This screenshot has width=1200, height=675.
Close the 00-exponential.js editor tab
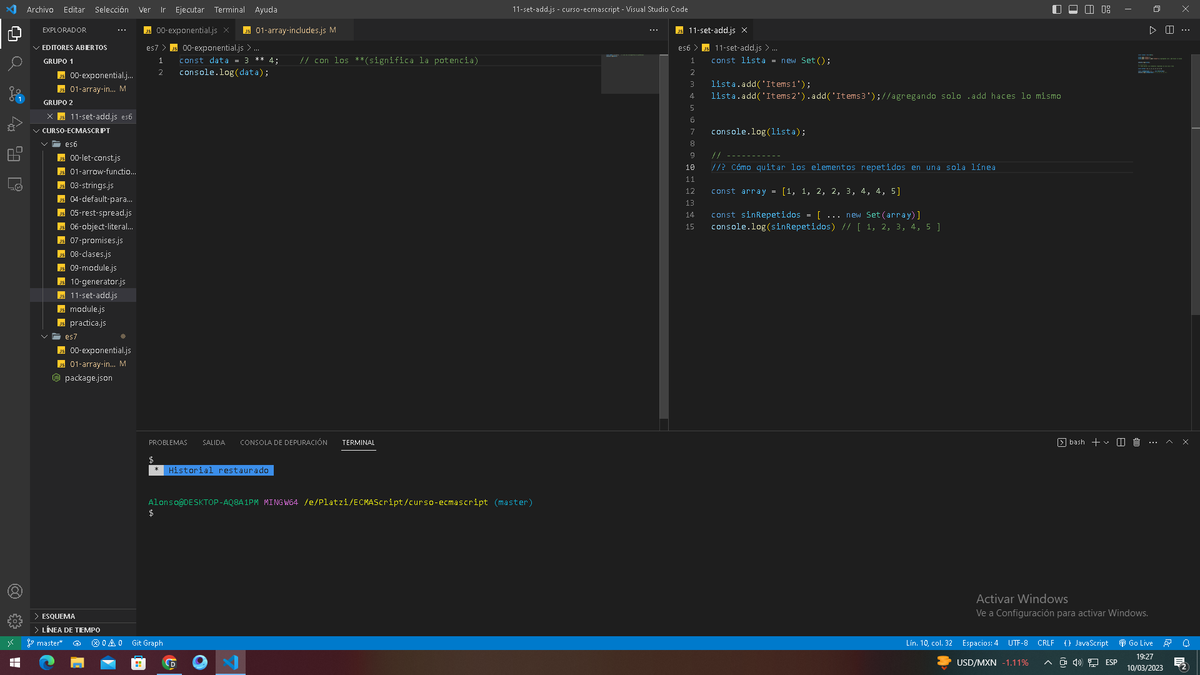pos(226,30)
